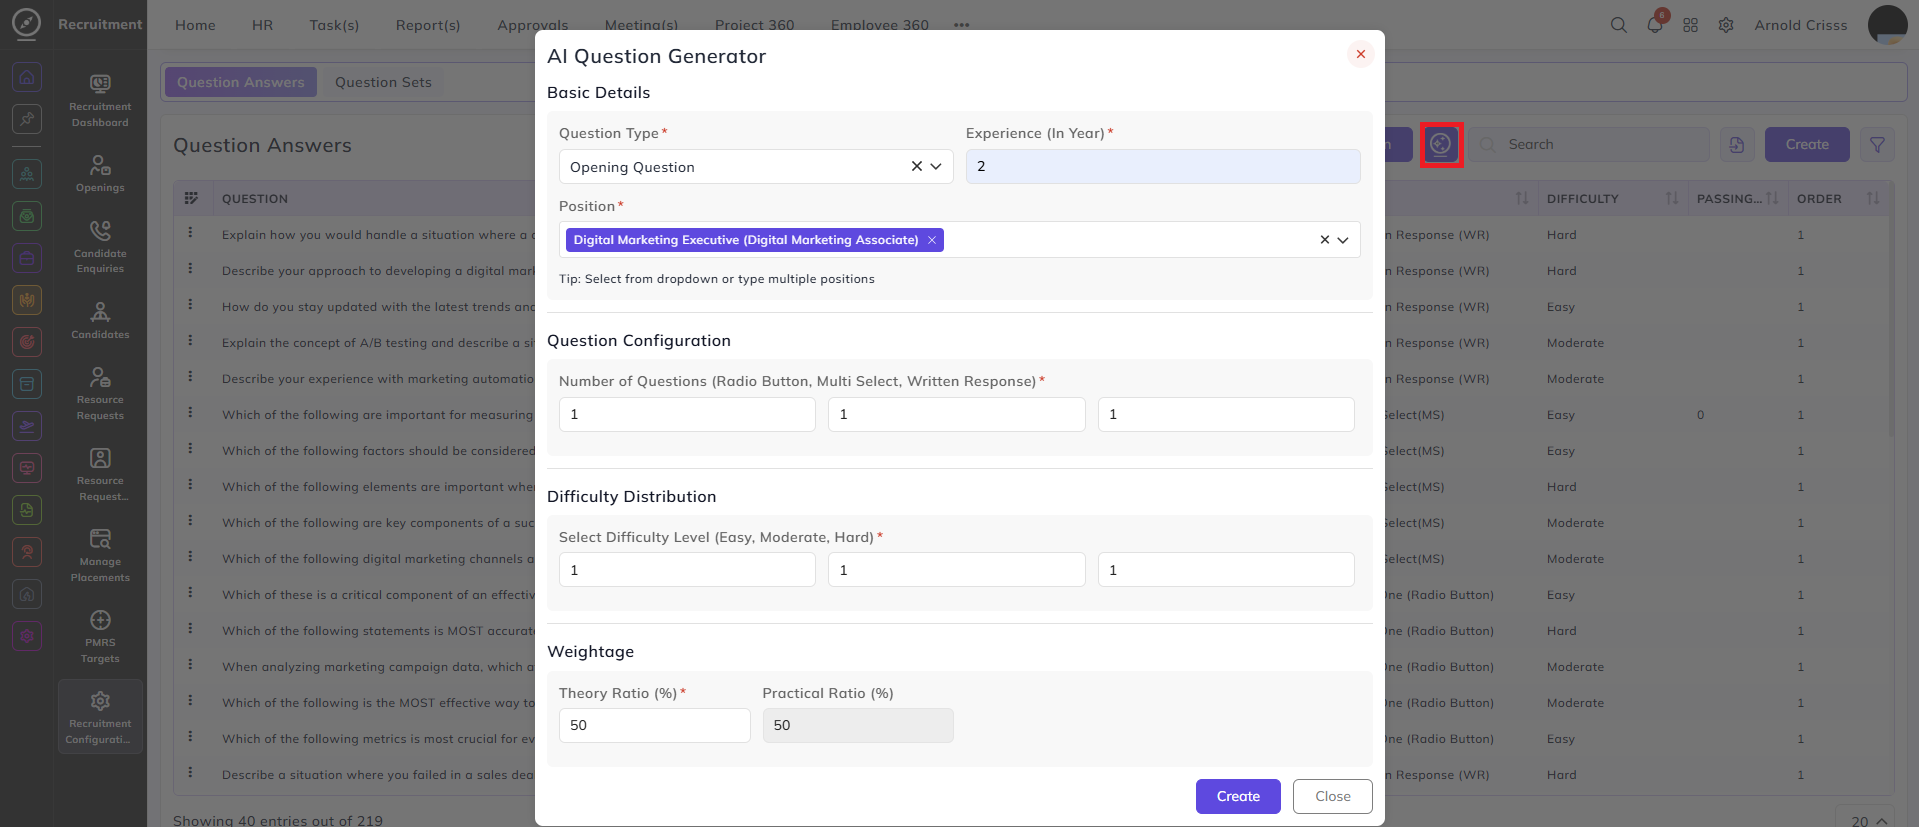The width and height of the screenshot is (1919, 827).
Task: Open Recruitment Dashboard in sidebar
Action: tap(100, 100)
